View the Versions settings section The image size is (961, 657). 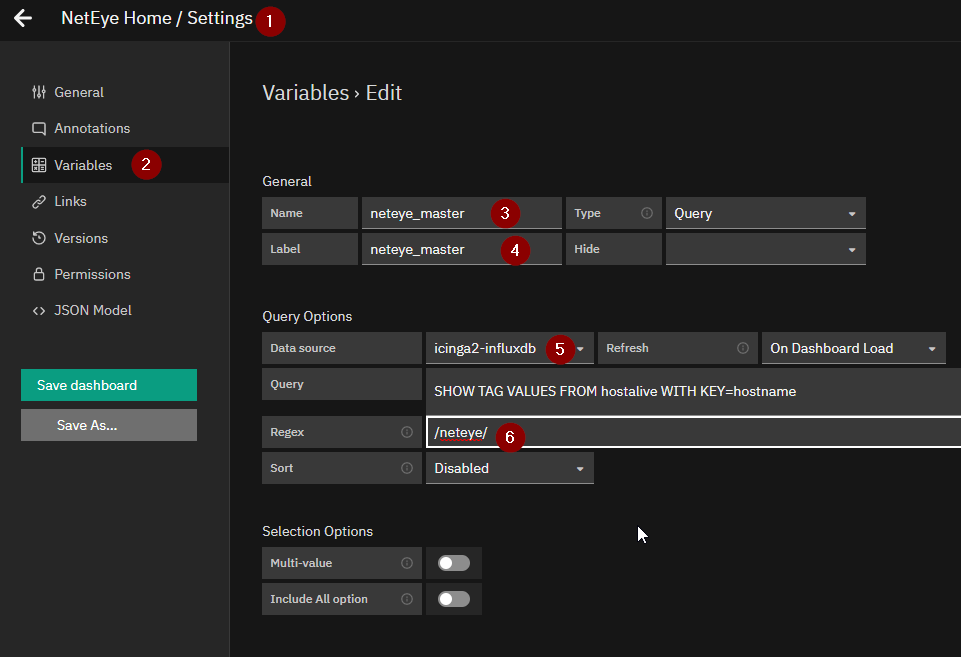pyautogui.click(x=125, y=238)
